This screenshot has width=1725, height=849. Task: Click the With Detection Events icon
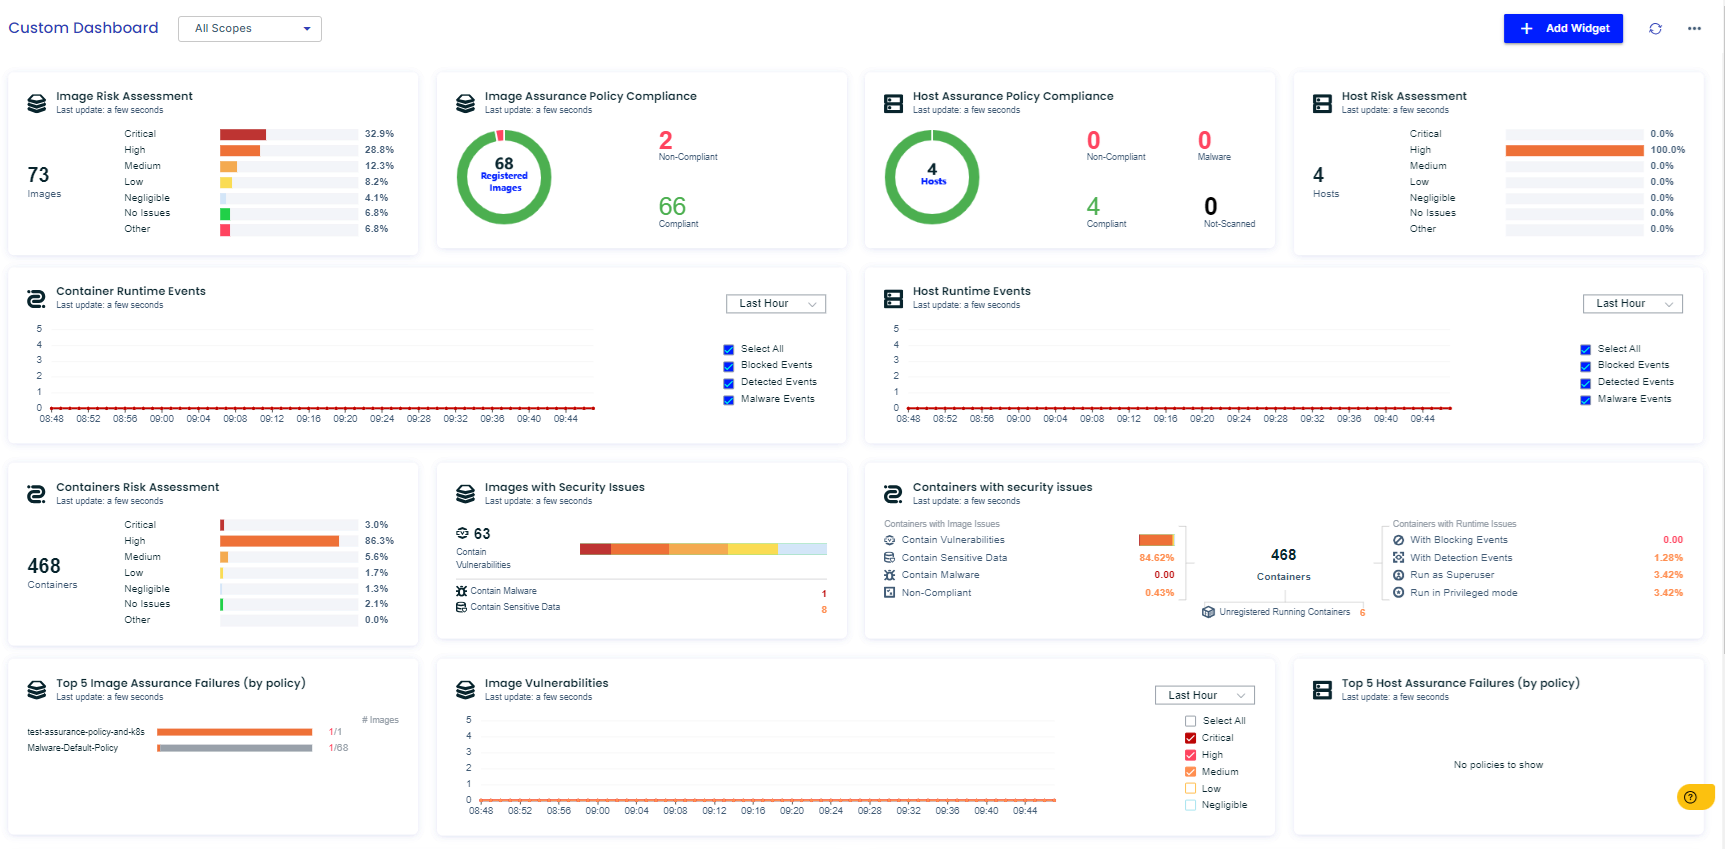pyautogui.click(x=1399, y=558)
